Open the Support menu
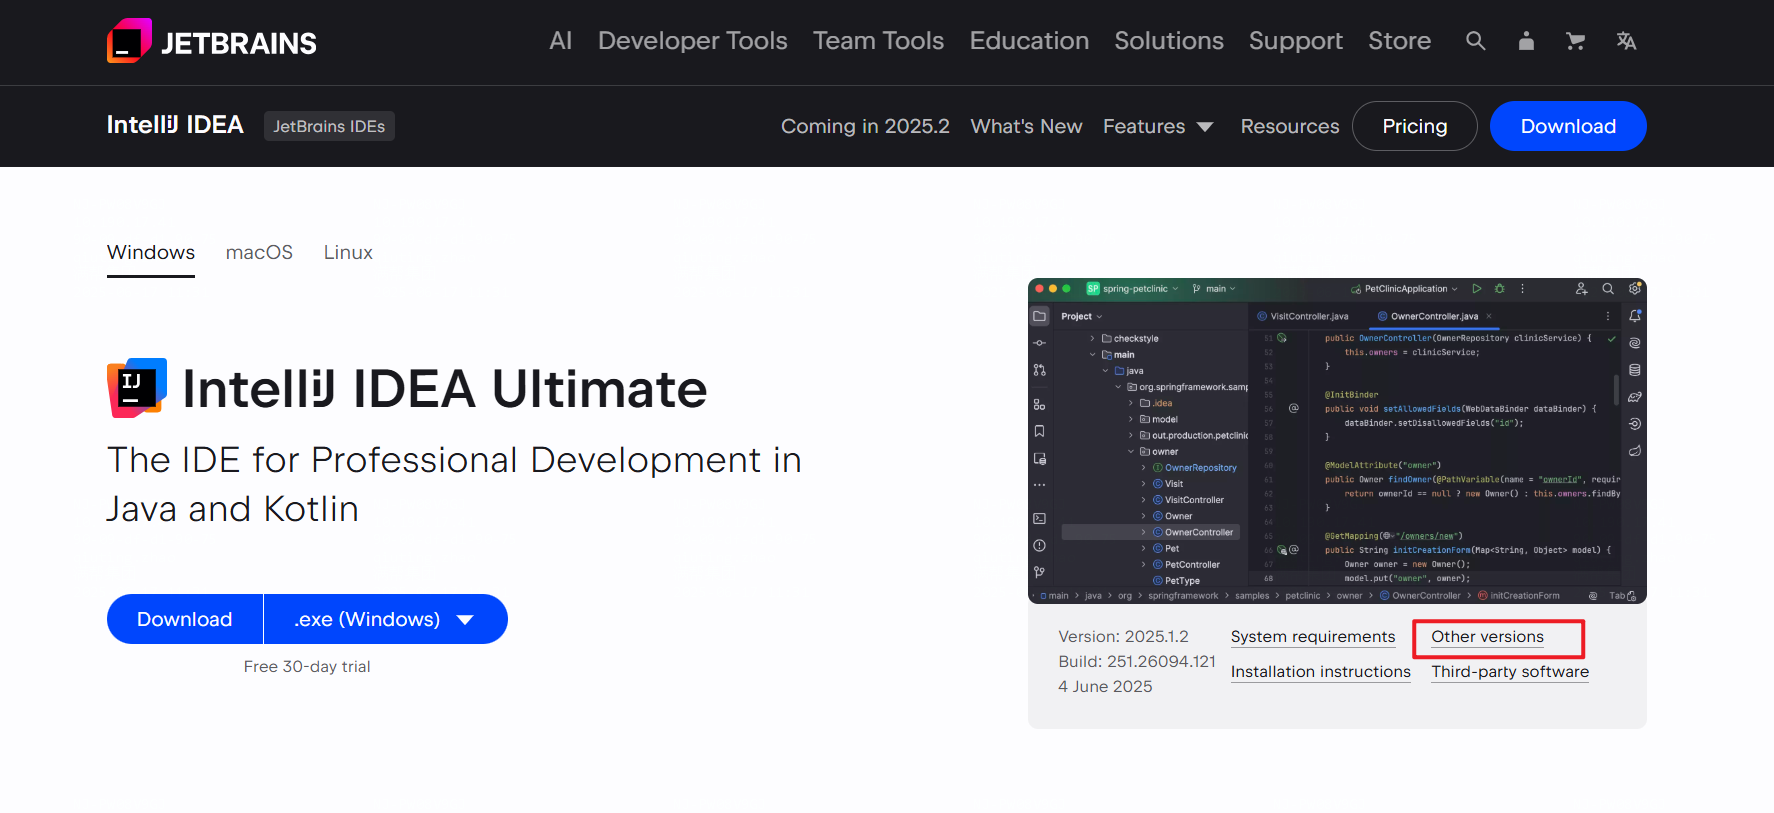Image resolution: width=1774 pixels, height=813 pixels. point(1296,41)
